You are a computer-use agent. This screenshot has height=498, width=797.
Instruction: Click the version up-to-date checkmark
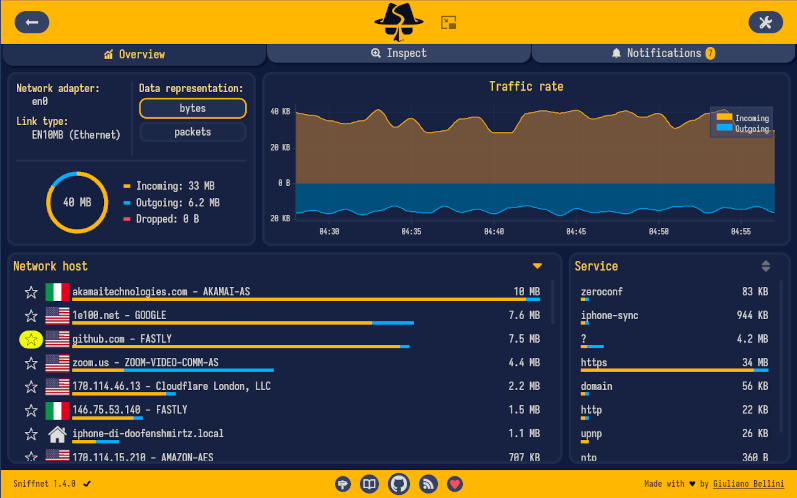tap(87, 483)
